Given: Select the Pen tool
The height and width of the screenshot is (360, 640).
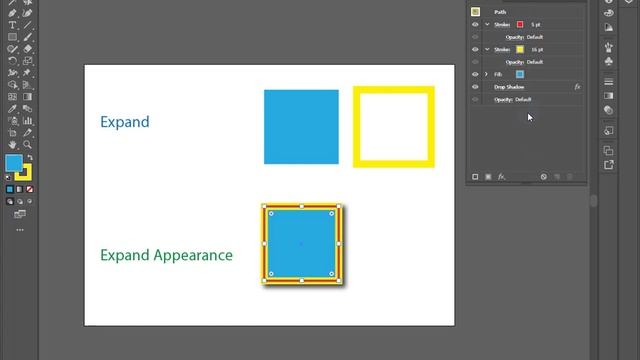Looking at the screenshot, I should 12,13.
